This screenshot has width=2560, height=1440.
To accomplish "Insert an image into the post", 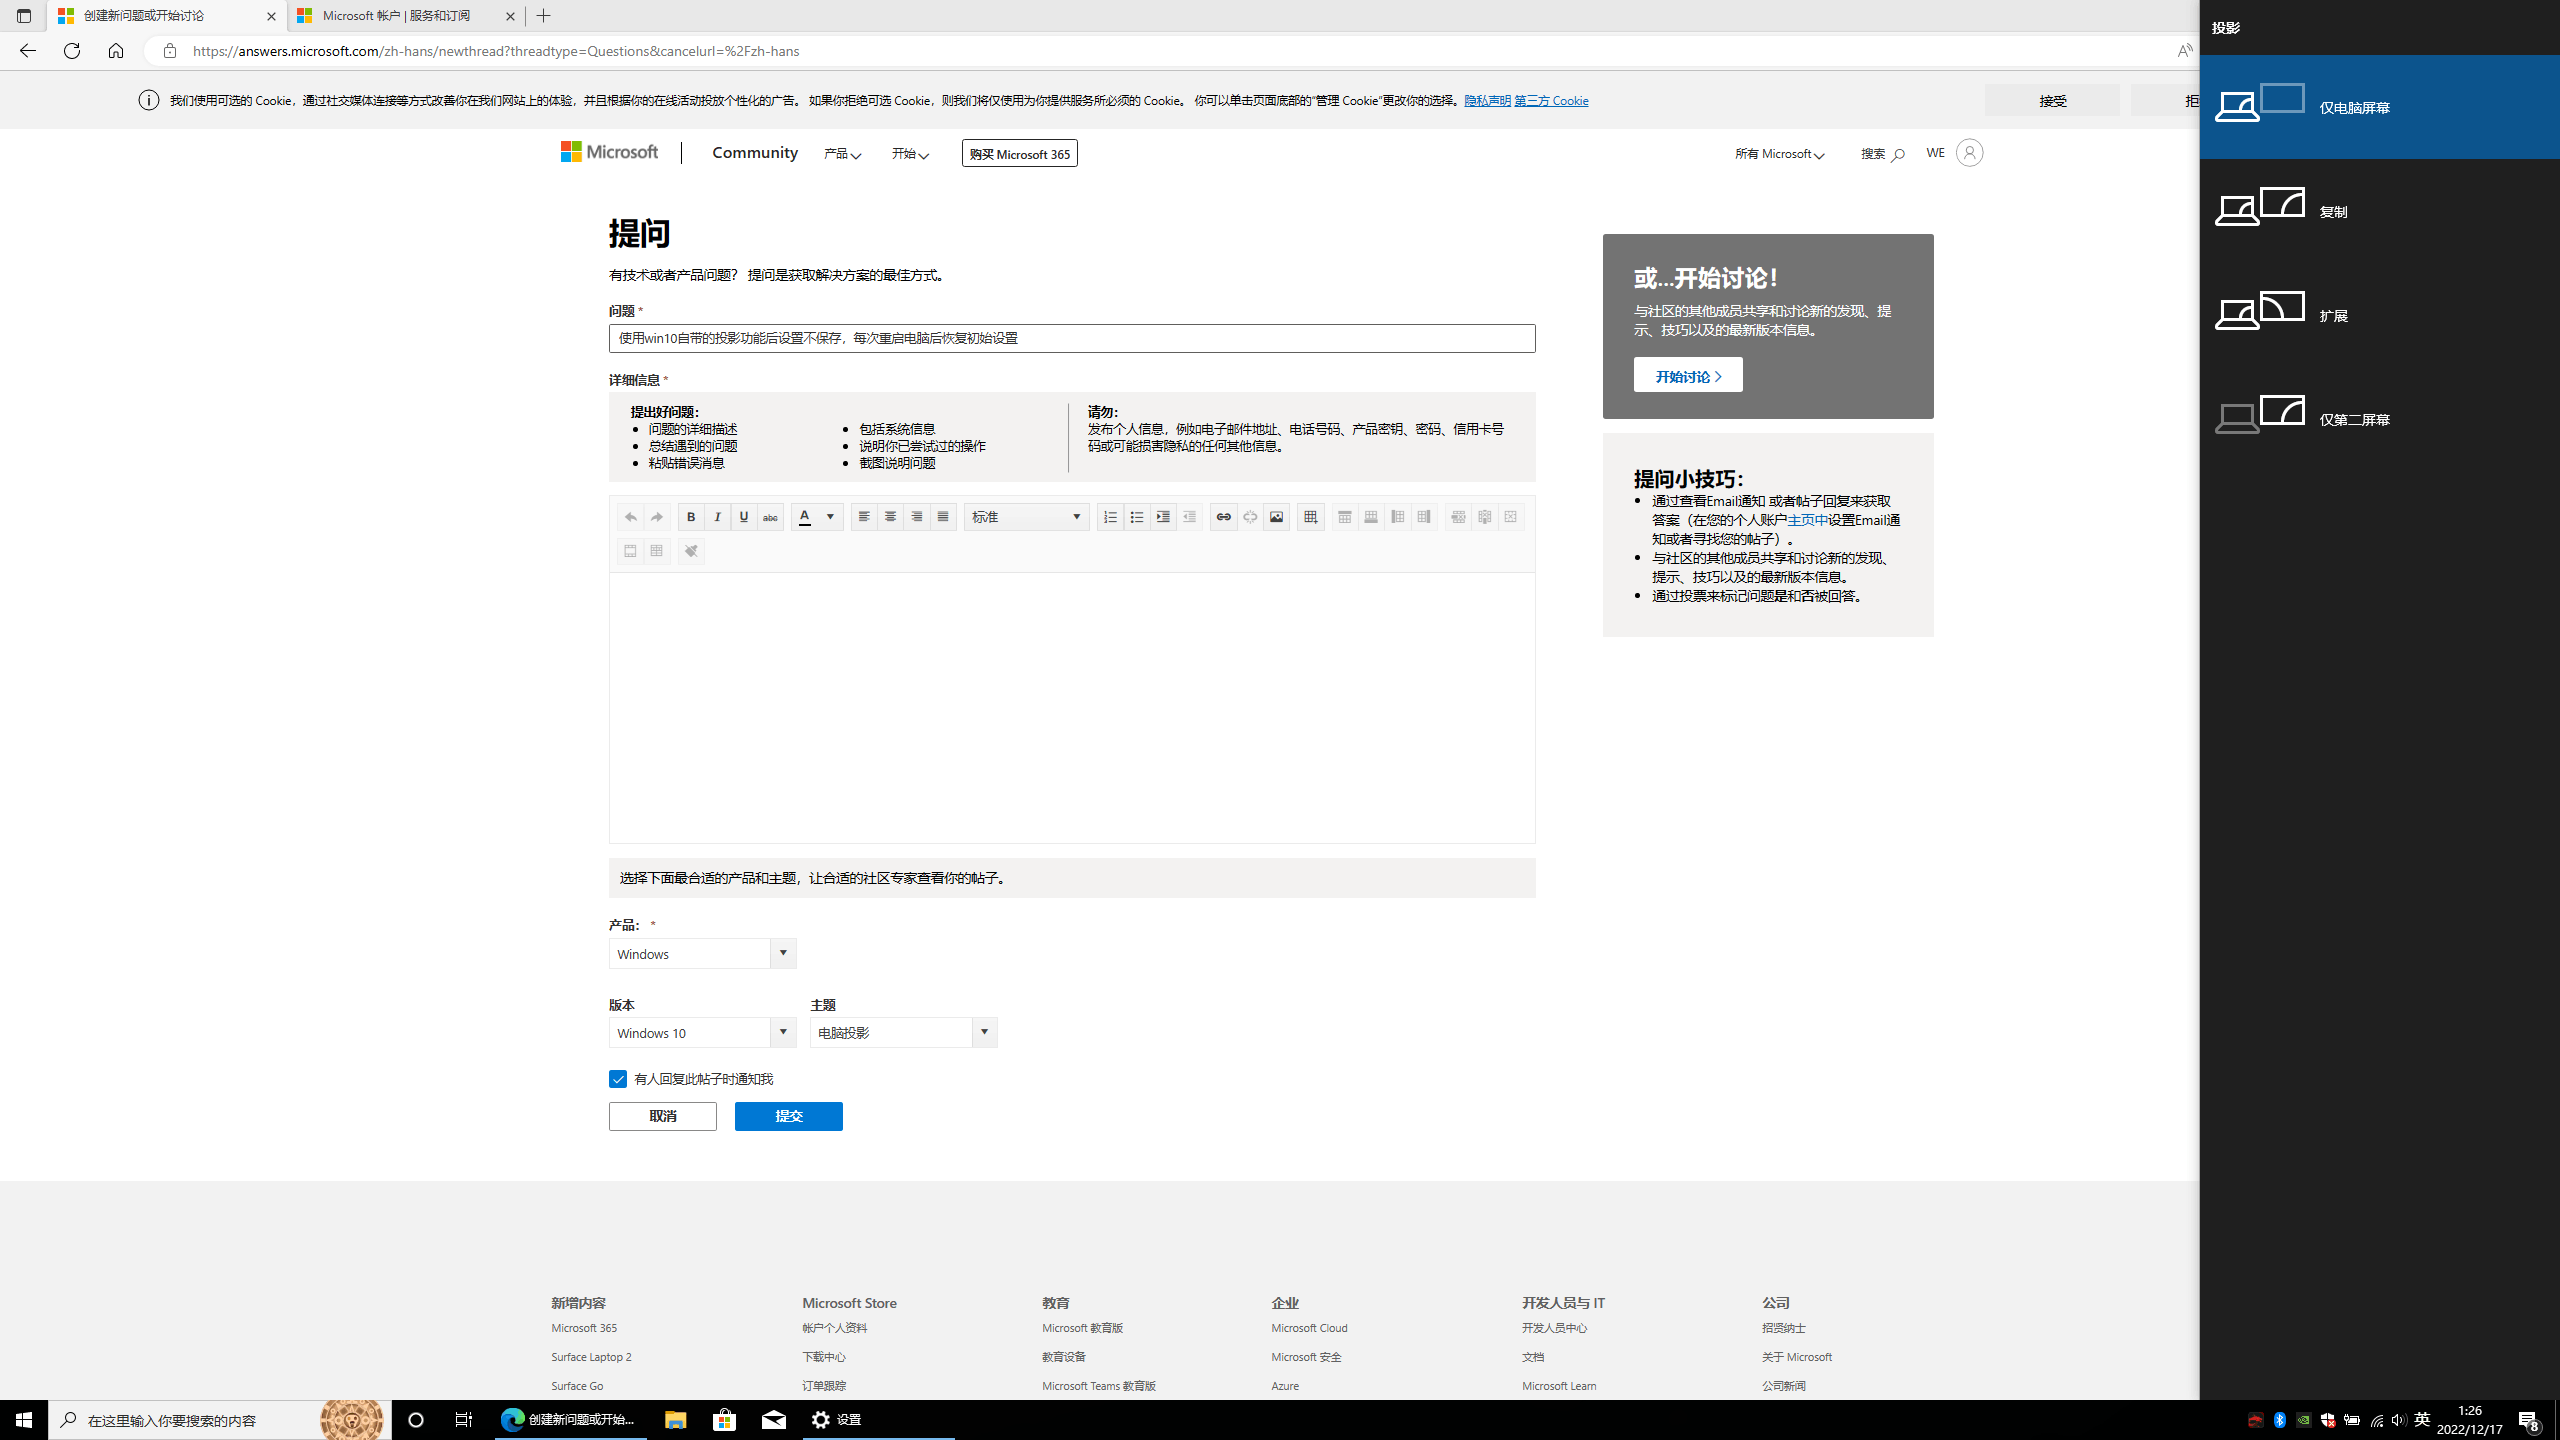I will coord(1276,517).
